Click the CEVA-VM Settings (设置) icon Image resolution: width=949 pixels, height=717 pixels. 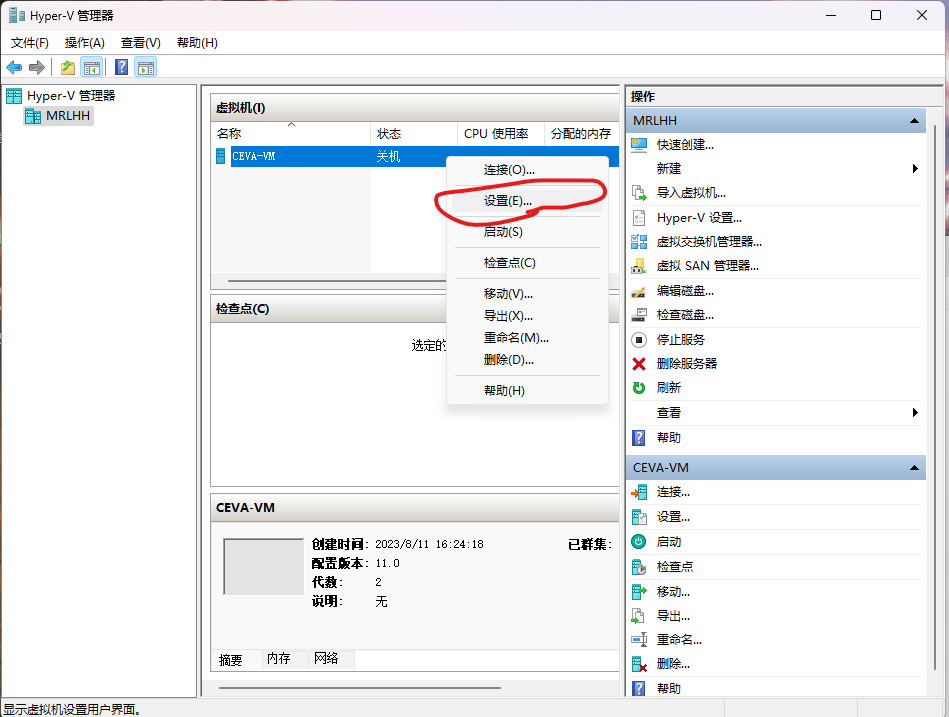639,517
